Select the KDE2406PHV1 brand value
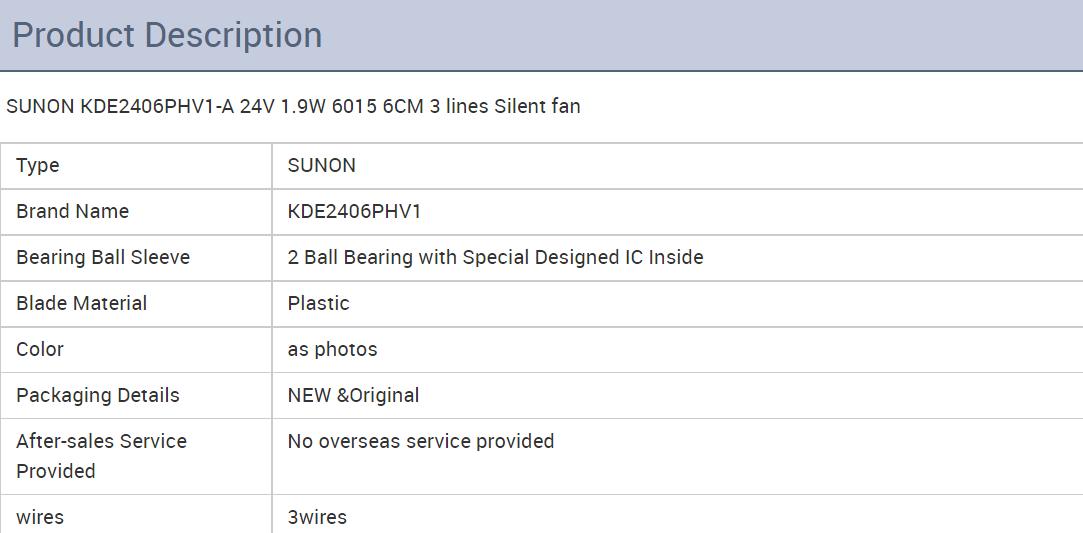The width and height of the screenshot is (1083, 533). [x=354, y=211]
